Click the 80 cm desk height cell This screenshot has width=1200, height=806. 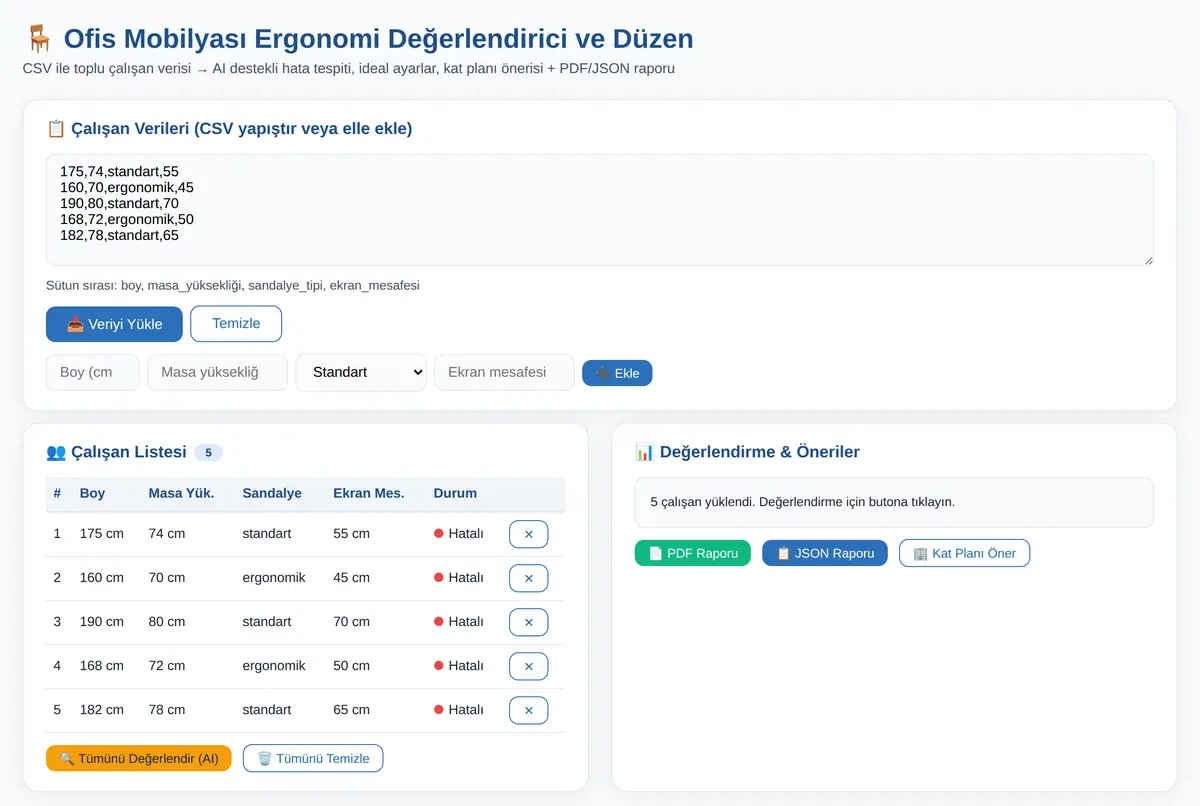(x=167, y=622)
